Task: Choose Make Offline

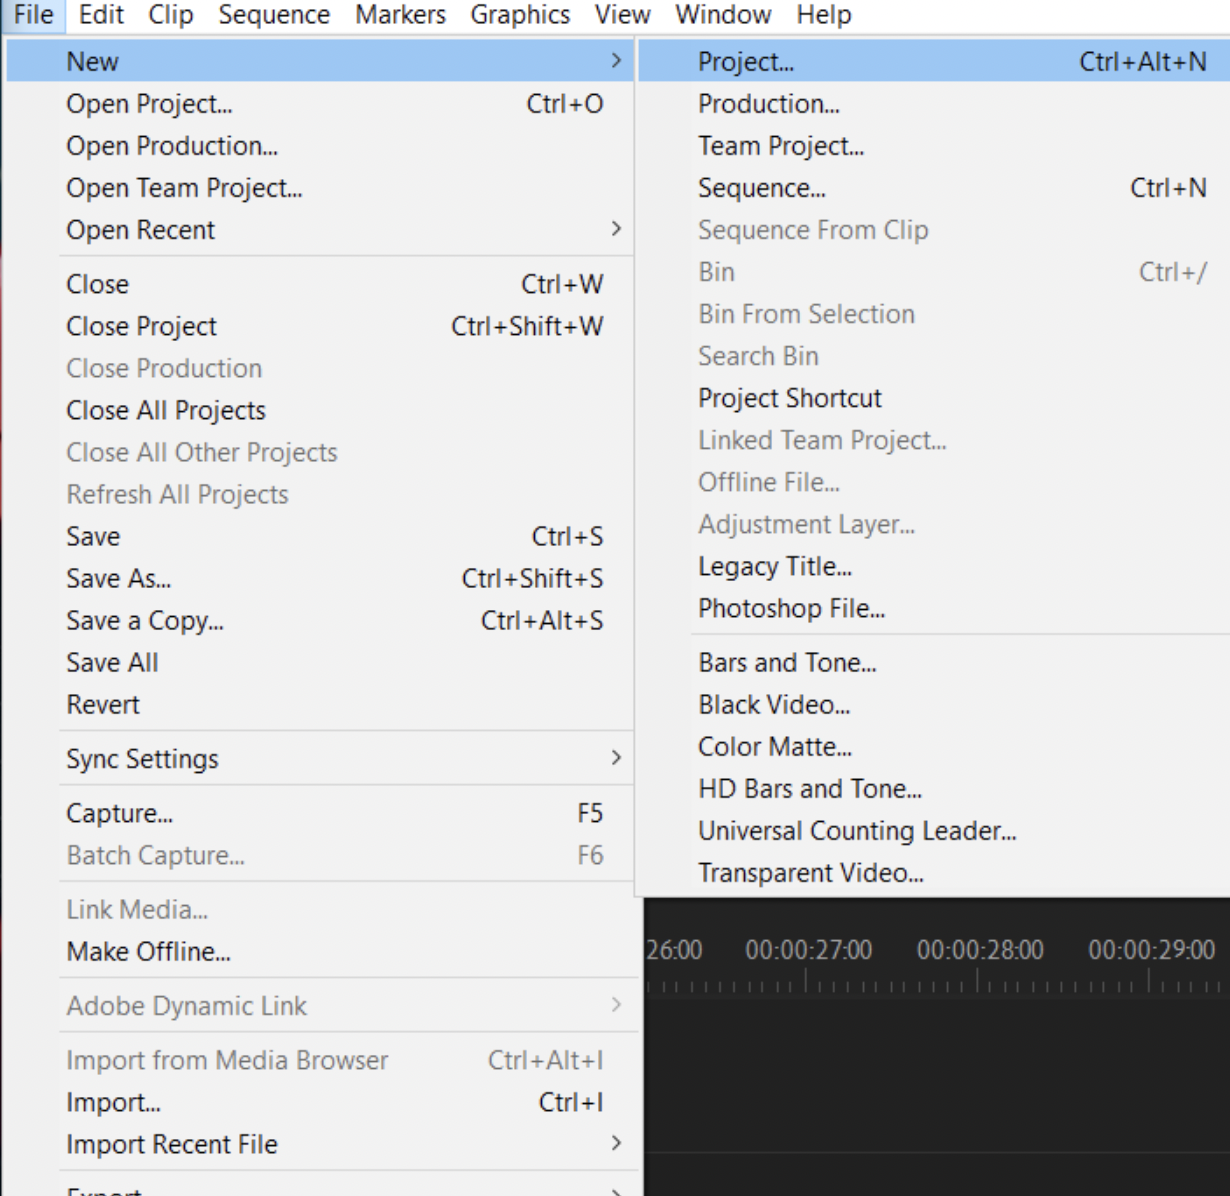Action: 320,951
